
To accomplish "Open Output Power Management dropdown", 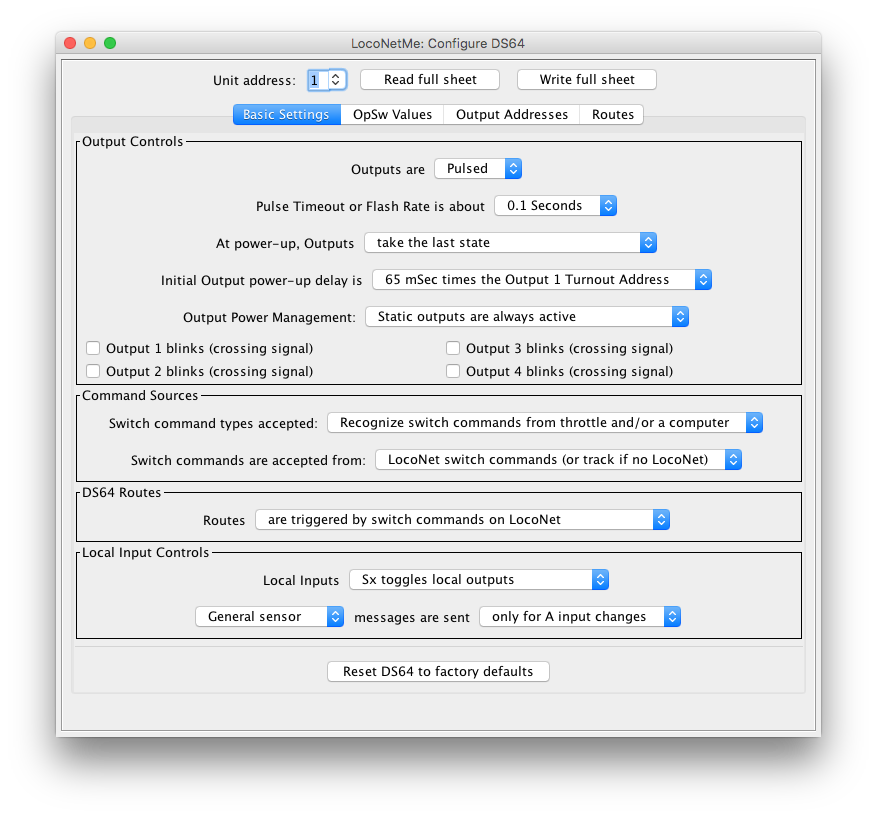I will (527, 316).
